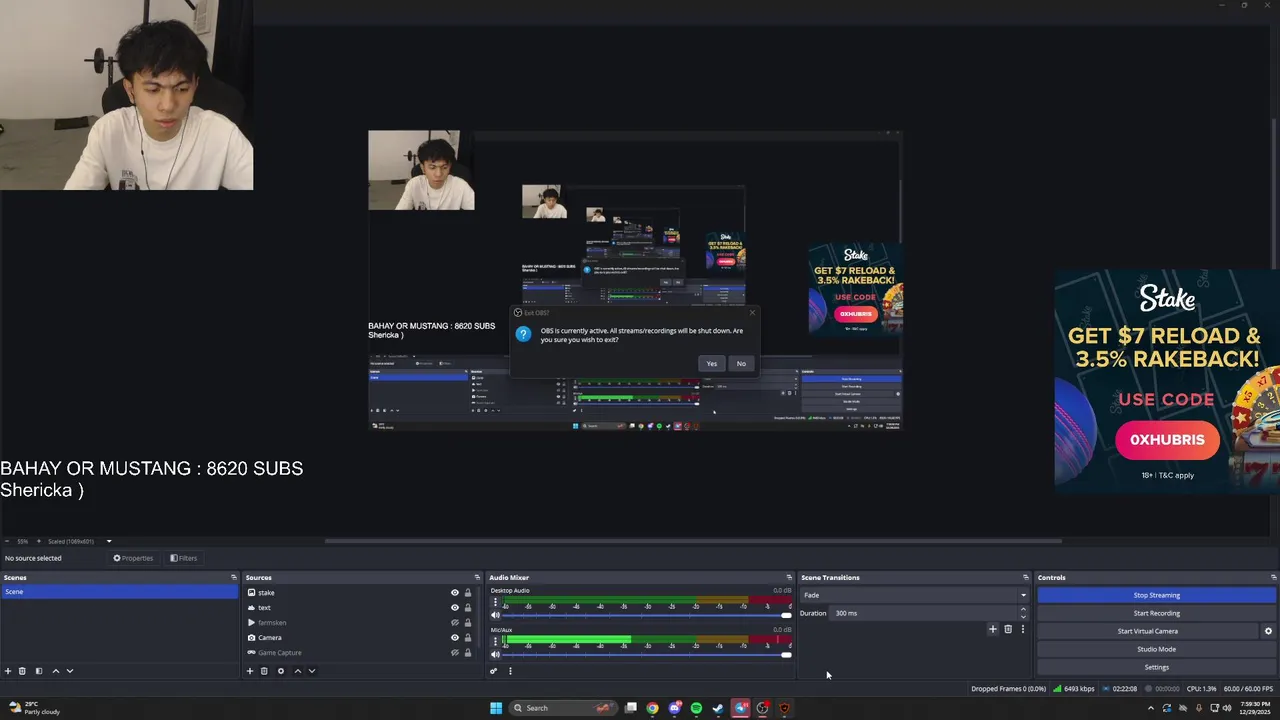
Task: Select the farmsken source row
Action: click(x=362, y=623)
